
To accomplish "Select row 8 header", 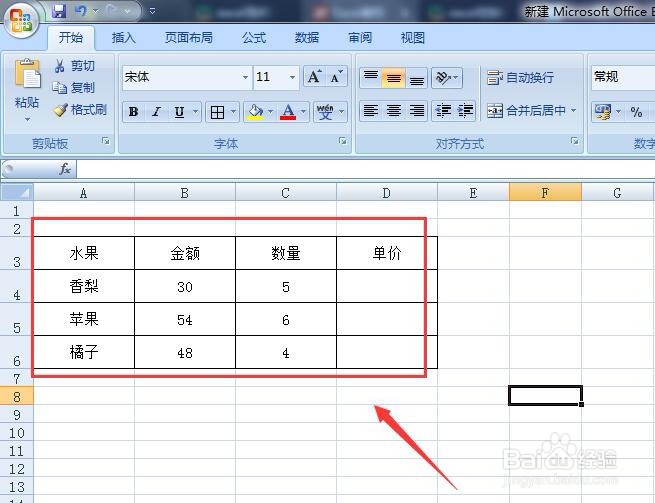I will (x=17, y=396).
